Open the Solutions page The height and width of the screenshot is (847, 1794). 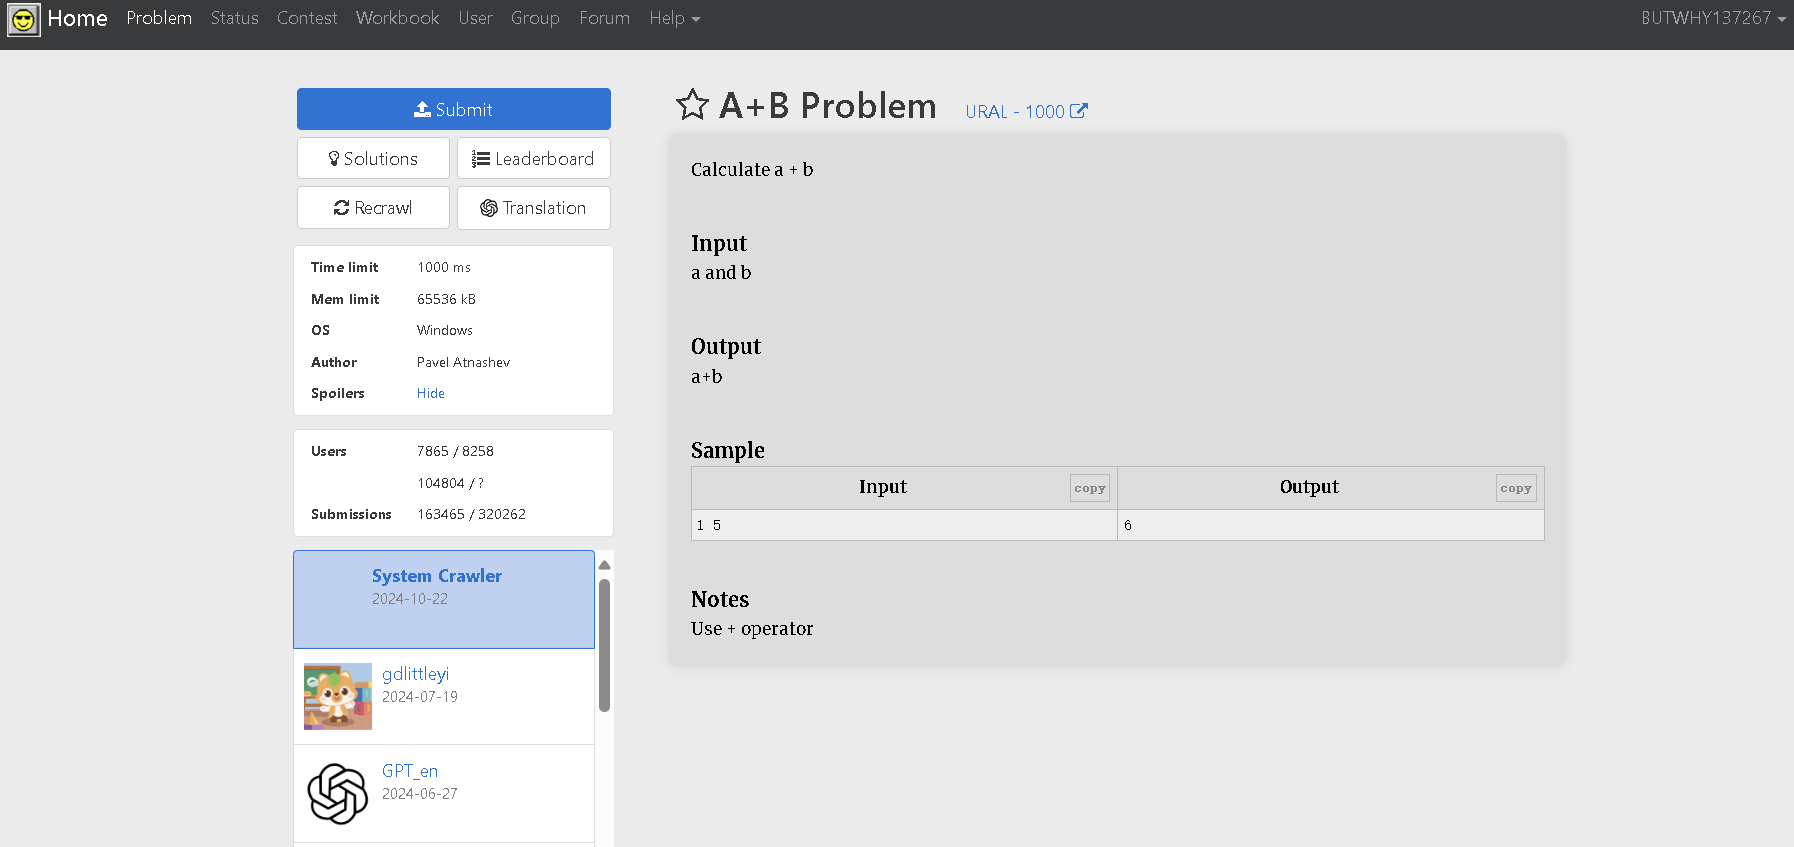click(x=373, y=159)
